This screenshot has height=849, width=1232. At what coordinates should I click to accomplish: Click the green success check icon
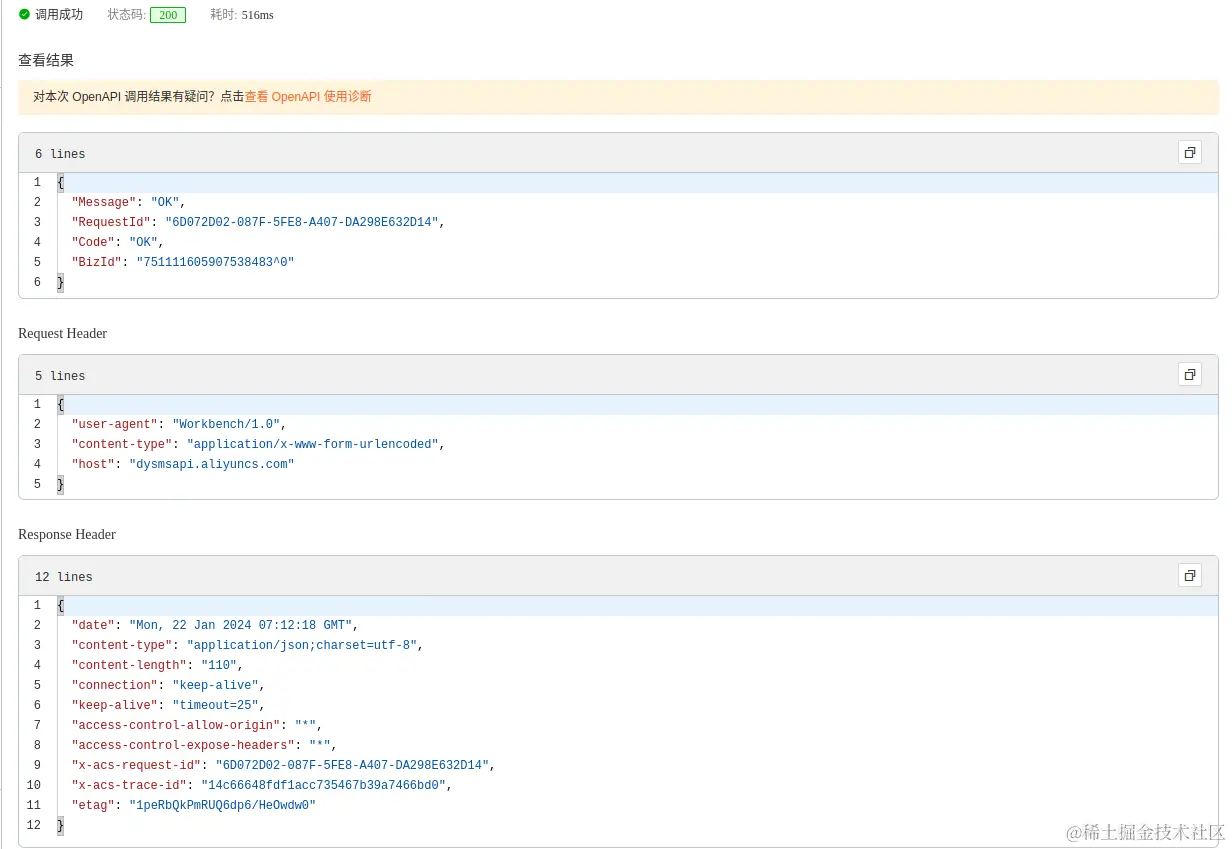[x=25, y=14]
